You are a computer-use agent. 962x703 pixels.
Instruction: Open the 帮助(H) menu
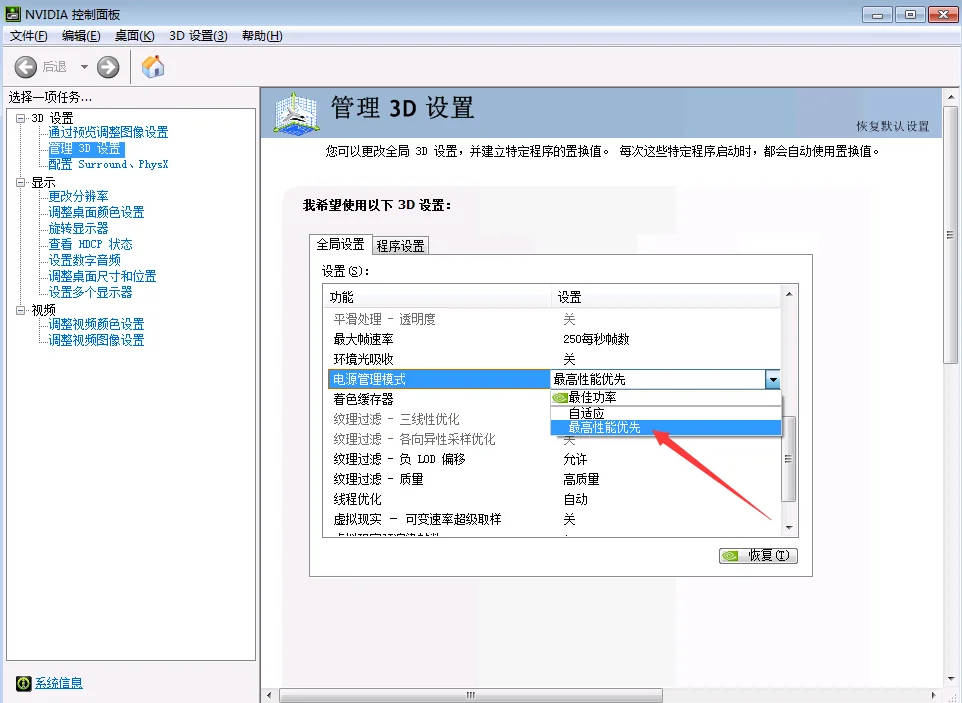tap(262, 36)
